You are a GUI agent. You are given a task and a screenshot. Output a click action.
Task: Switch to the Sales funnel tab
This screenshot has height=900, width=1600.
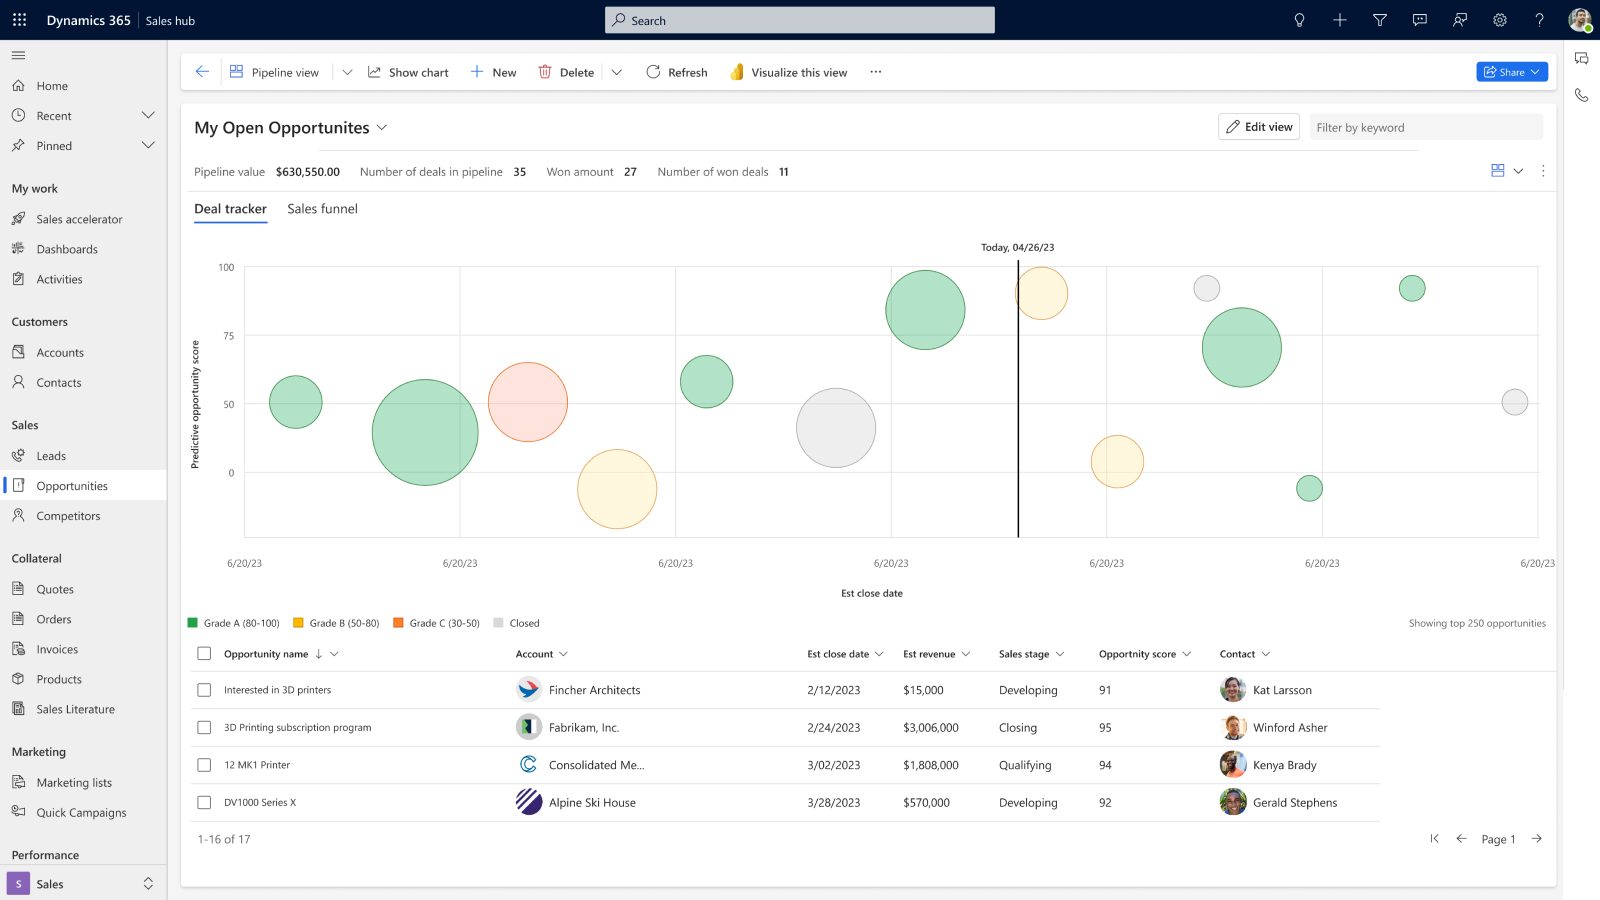tap(322, 209)
